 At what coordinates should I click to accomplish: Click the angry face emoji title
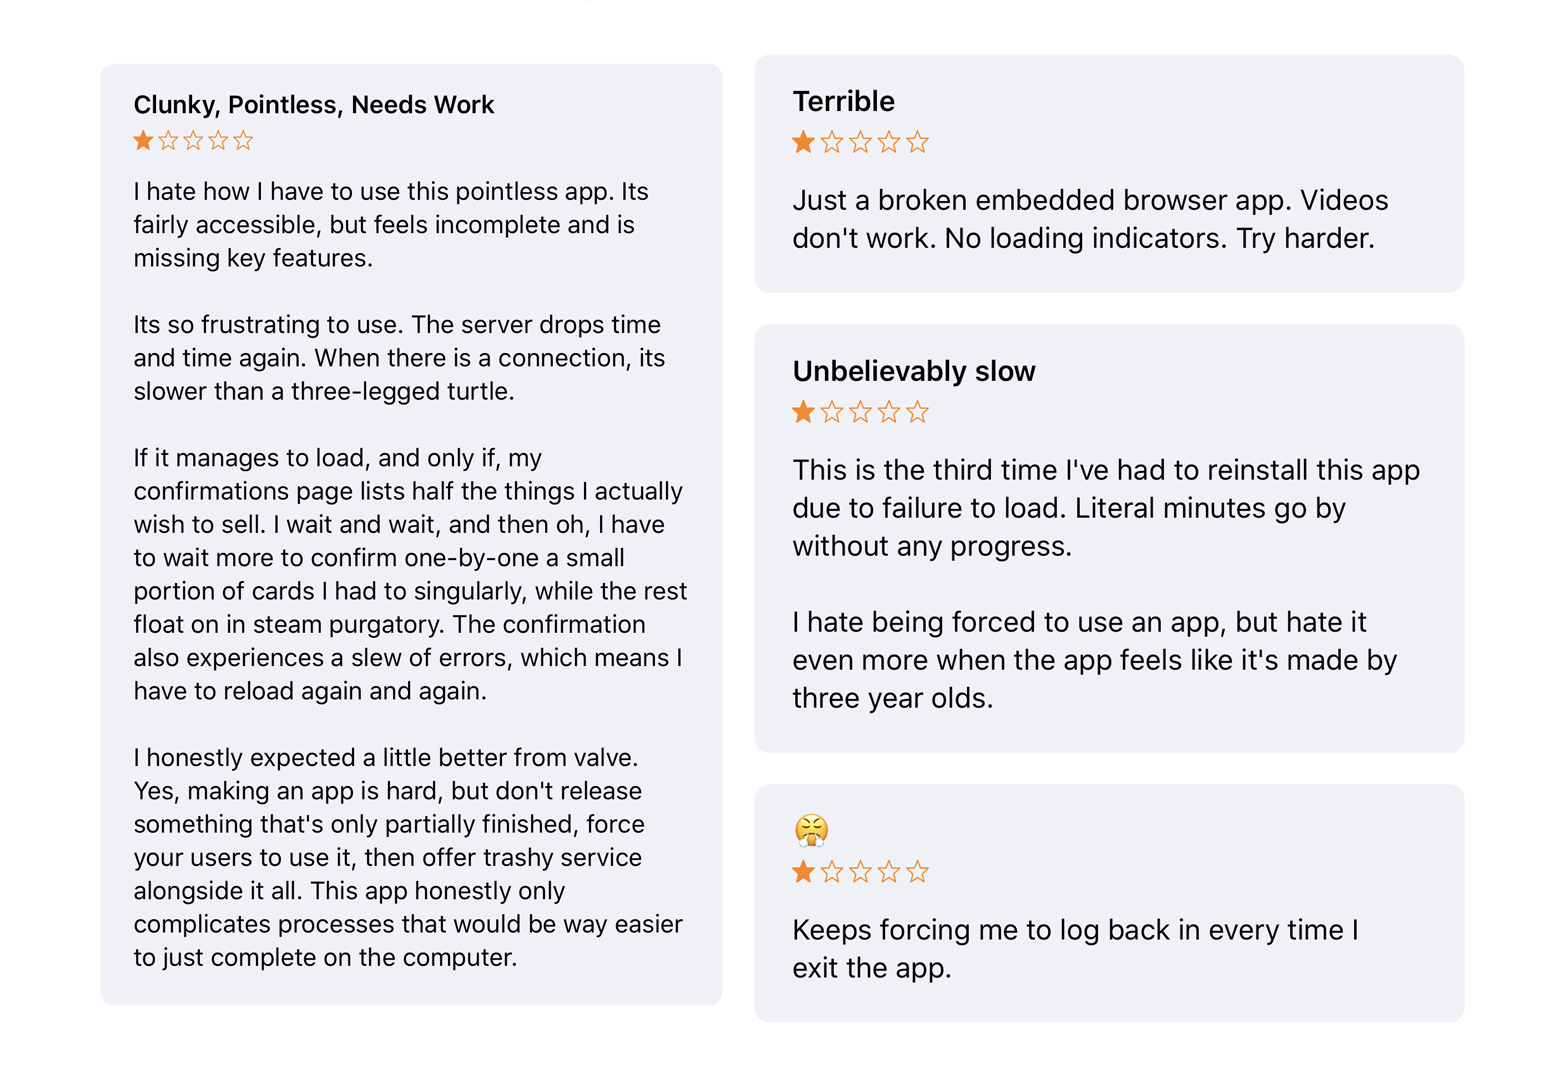click(811, 829)
